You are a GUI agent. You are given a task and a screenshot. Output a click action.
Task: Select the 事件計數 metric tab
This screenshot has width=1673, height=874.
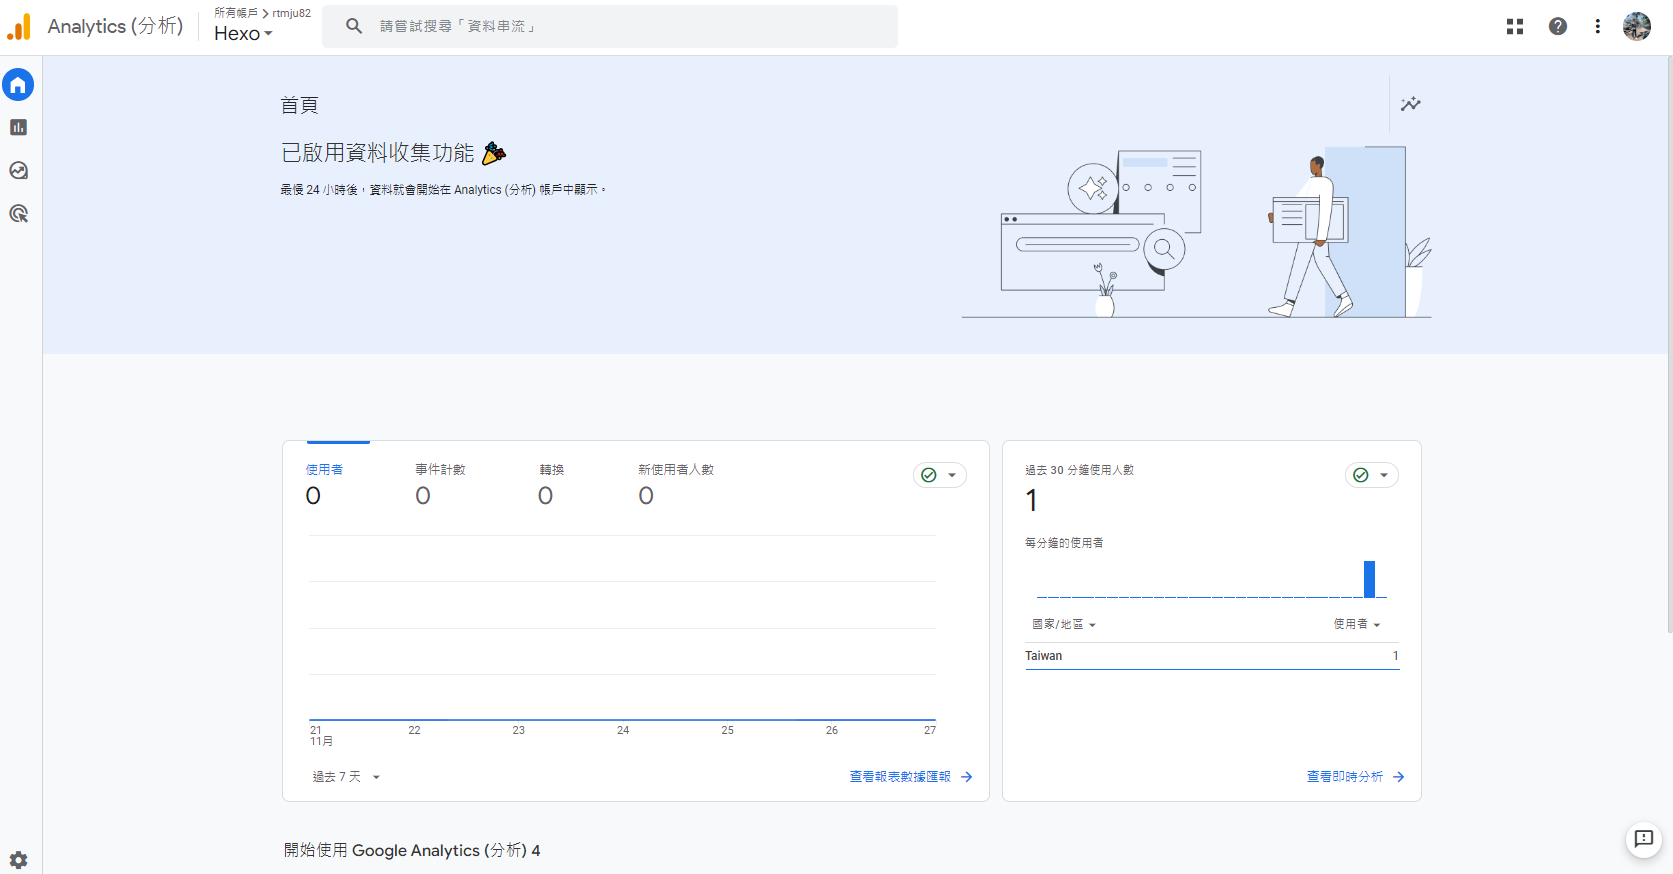440,484
